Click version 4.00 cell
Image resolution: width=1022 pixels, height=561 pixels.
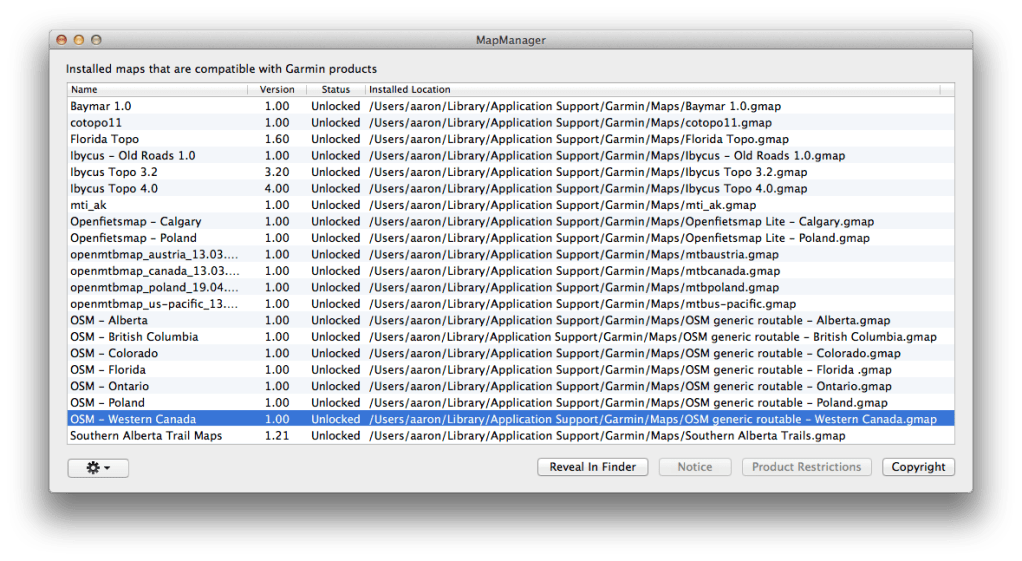pyautogui.click(x=277, y=188)
